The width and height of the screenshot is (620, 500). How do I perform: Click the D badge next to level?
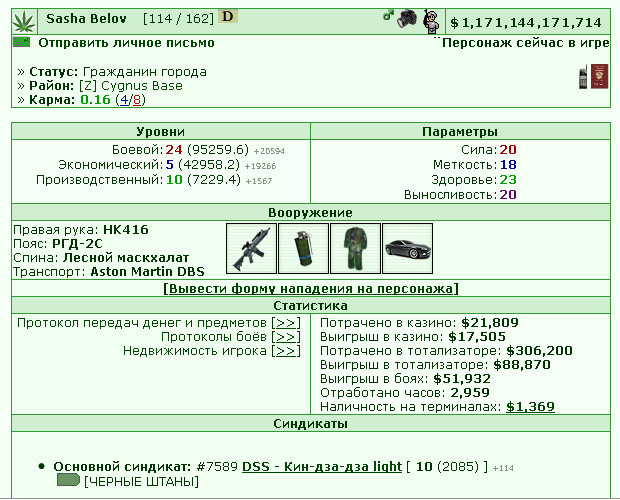tap(228, 17)
